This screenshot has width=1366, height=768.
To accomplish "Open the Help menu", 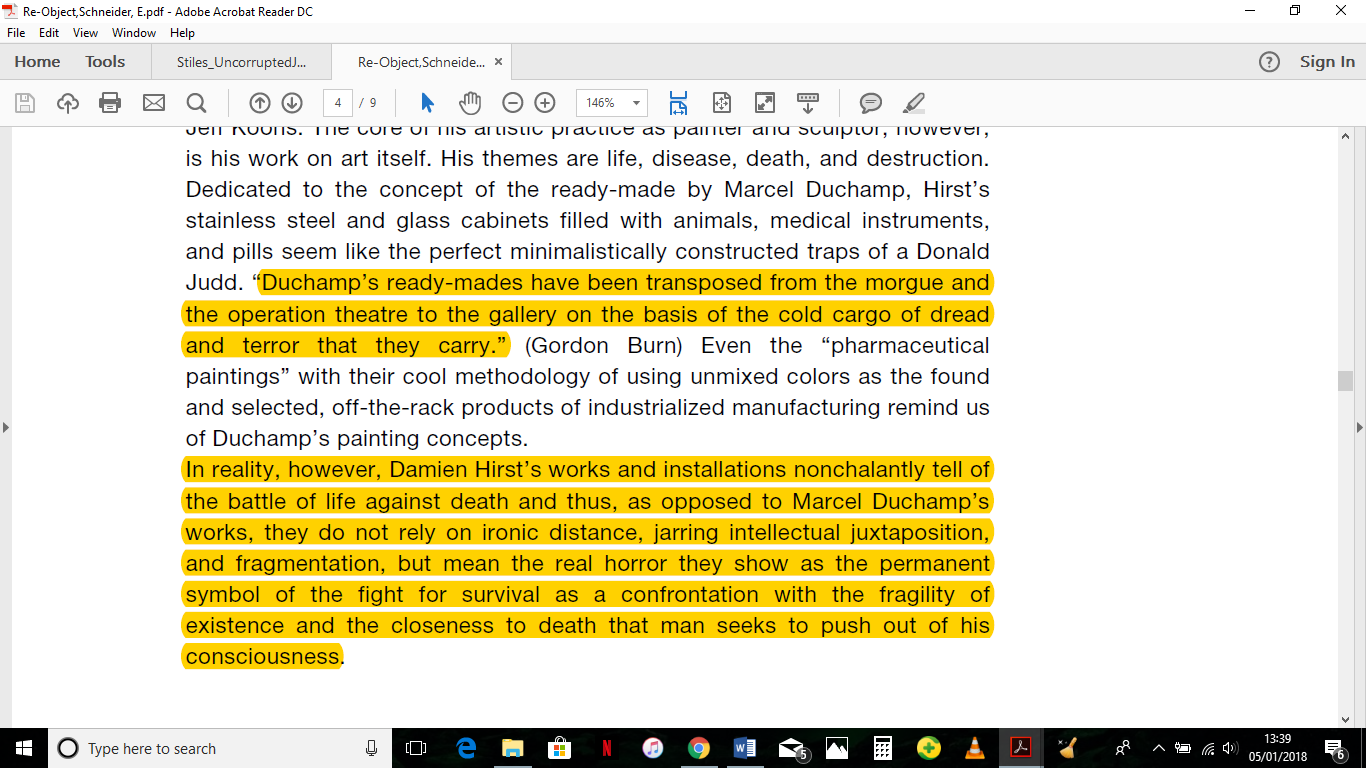I will (182, 33).
